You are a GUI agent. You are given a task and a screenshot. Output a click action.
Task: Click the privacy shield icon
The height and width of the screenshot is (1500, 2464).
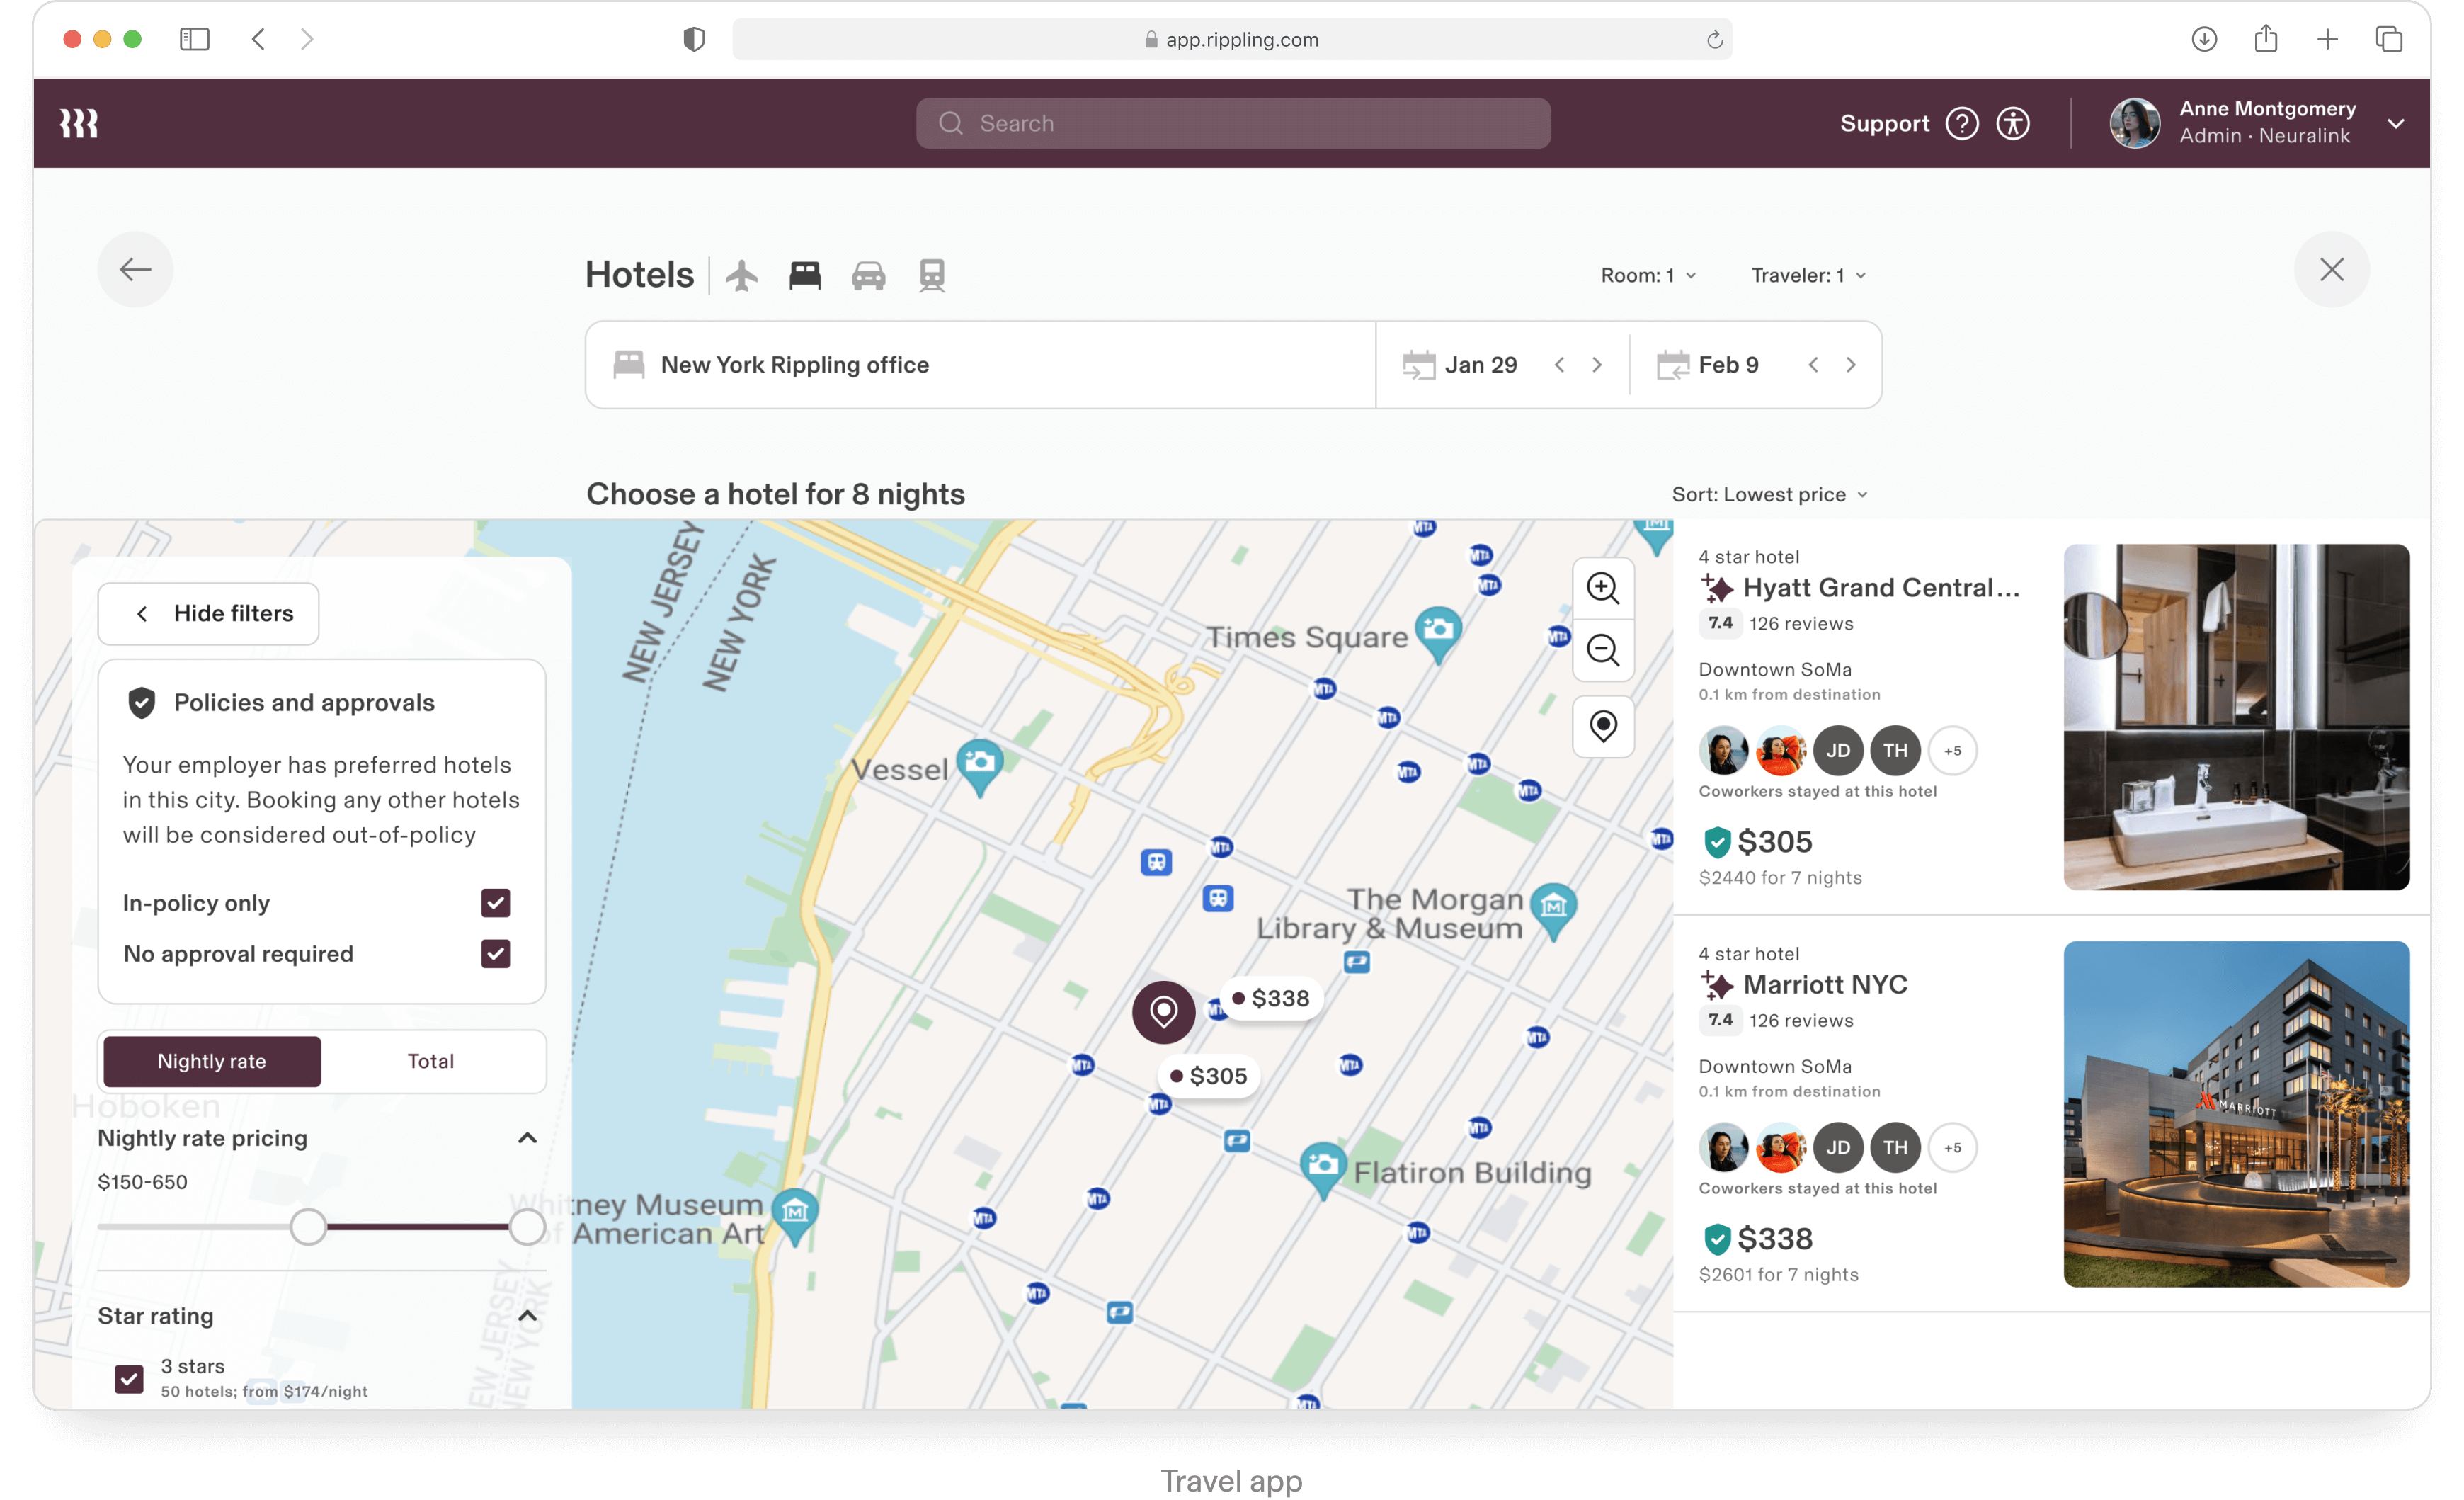tap(693, 39)
